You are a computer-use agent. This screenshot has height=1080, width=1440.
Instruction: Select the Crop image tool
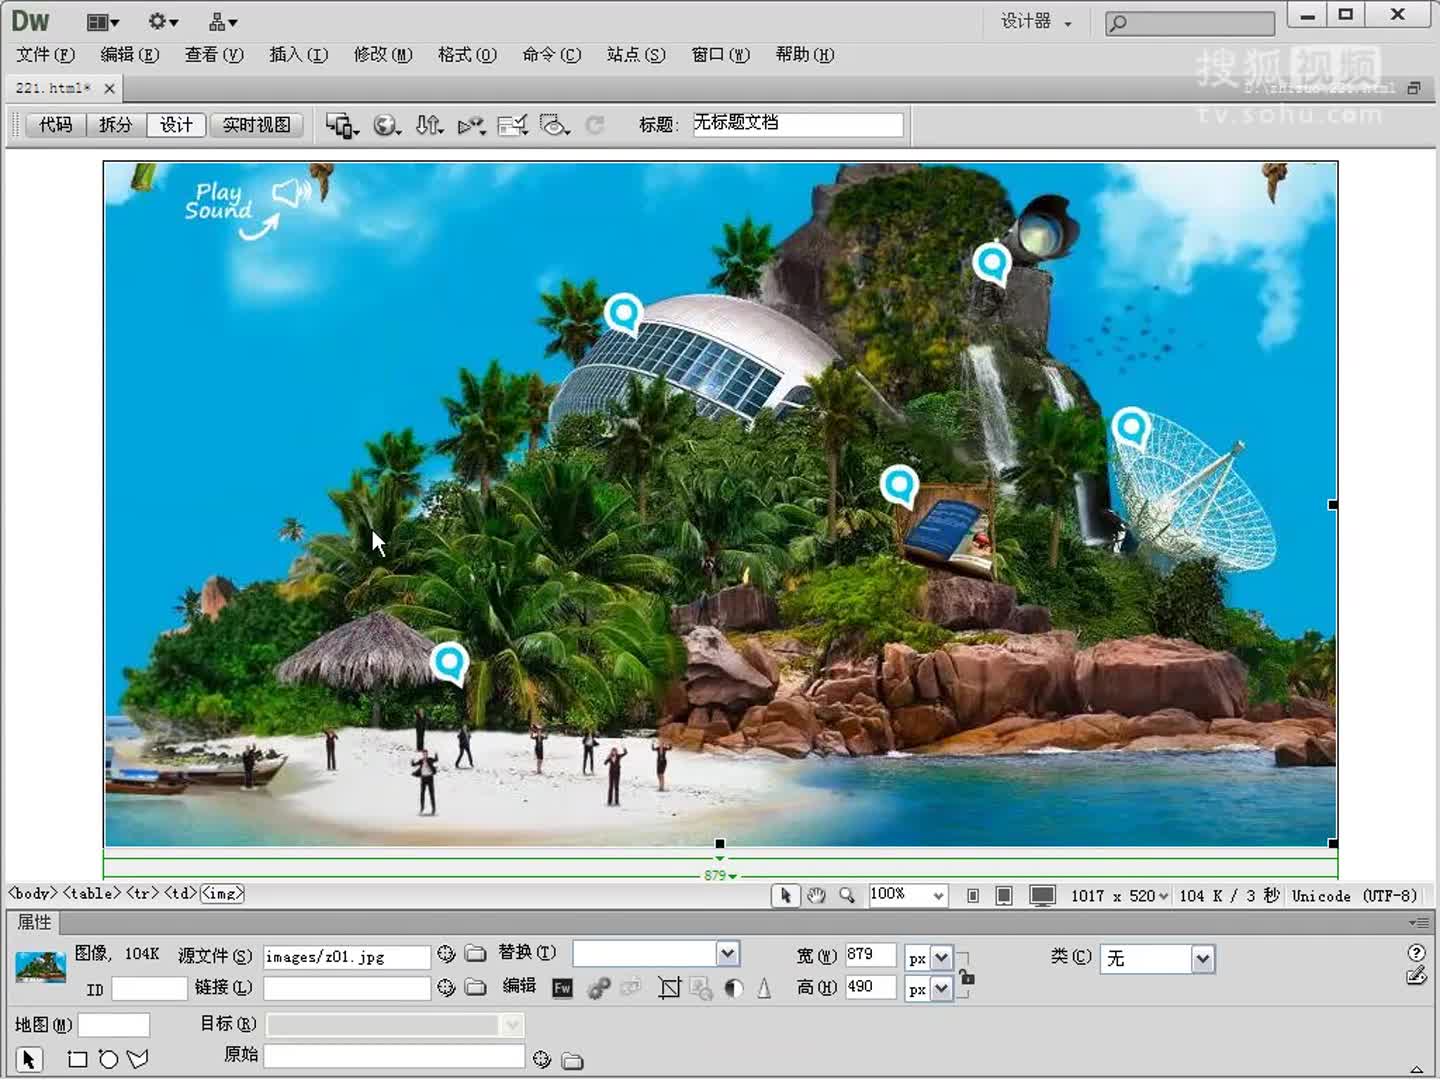pos(669,988)
